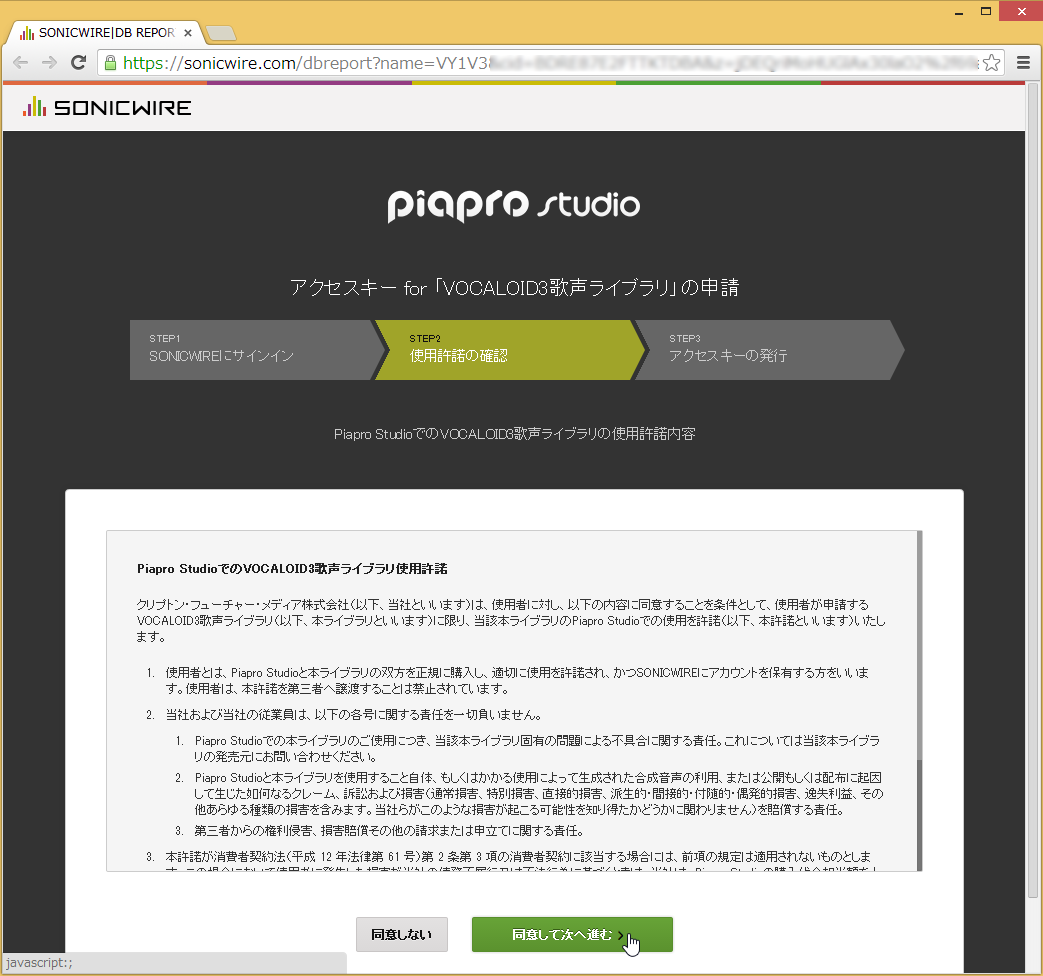This screenshot has width=1043, height=976.
Task: Click the browser page vertical scrollbar
Action: coord(1033,500)
